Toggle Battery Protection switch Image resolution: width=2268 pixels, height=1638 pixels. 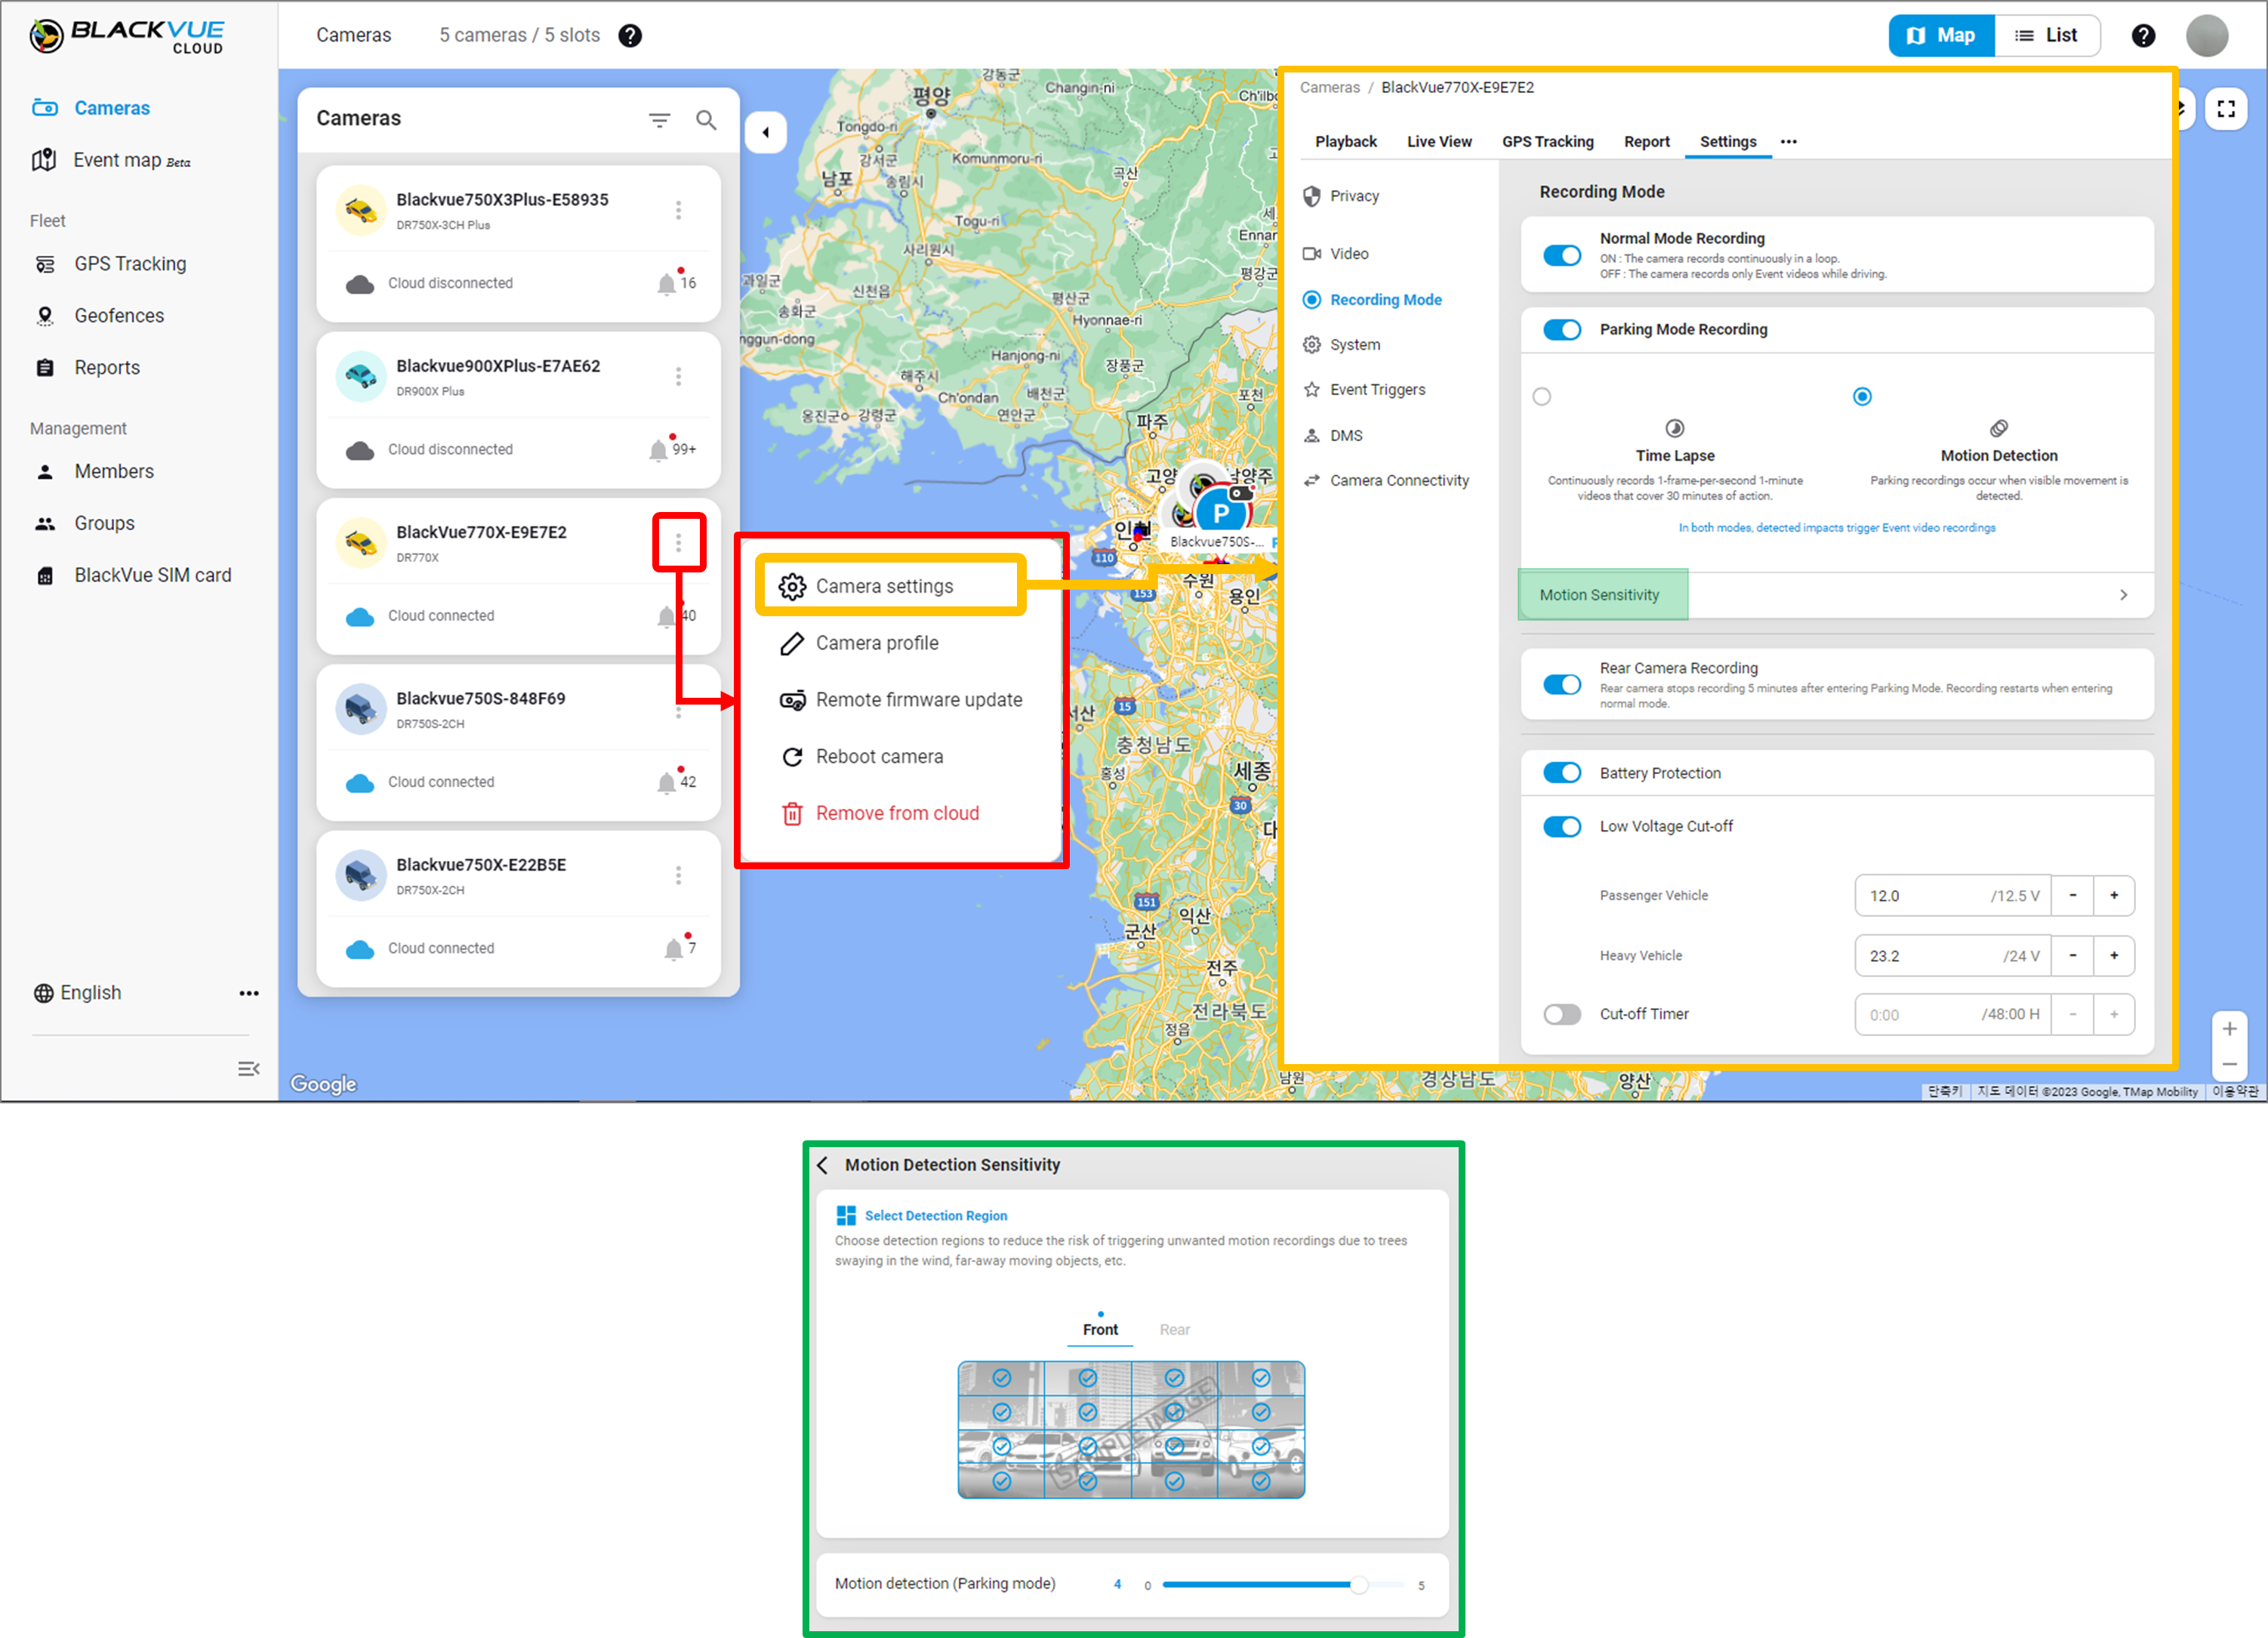click(1561, 773)
